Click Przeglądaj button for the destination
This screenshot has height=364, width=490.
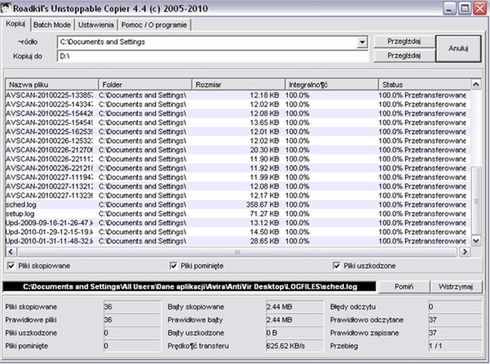(x=404, y=56)
